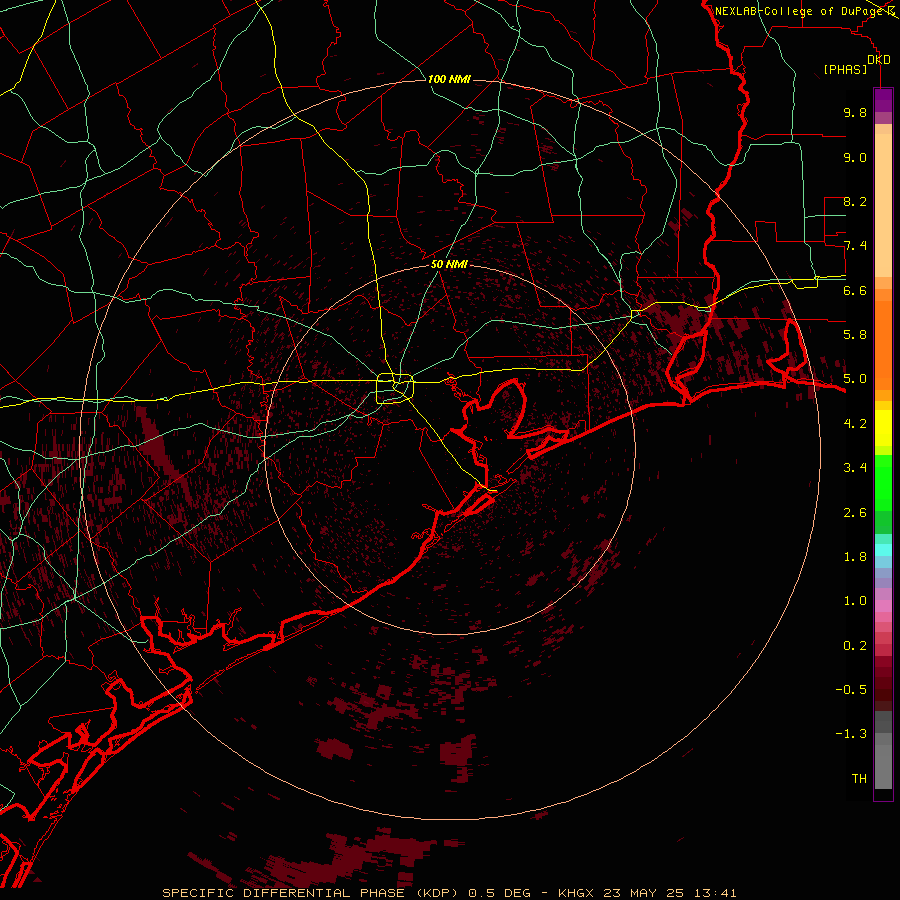Pick the purple top segment of color bar

coord(883,100)
